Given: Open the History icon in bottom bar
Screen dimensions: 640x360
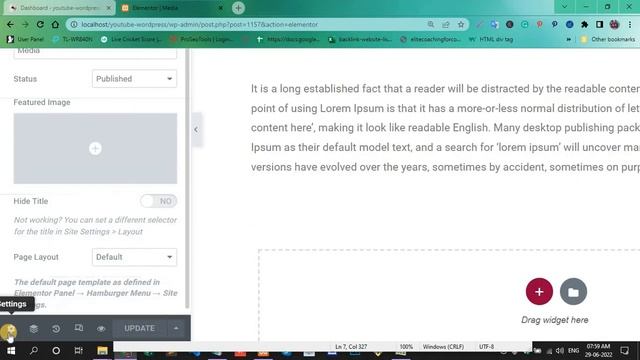Looking at the screenshot, I should click(x=56, y=329).
